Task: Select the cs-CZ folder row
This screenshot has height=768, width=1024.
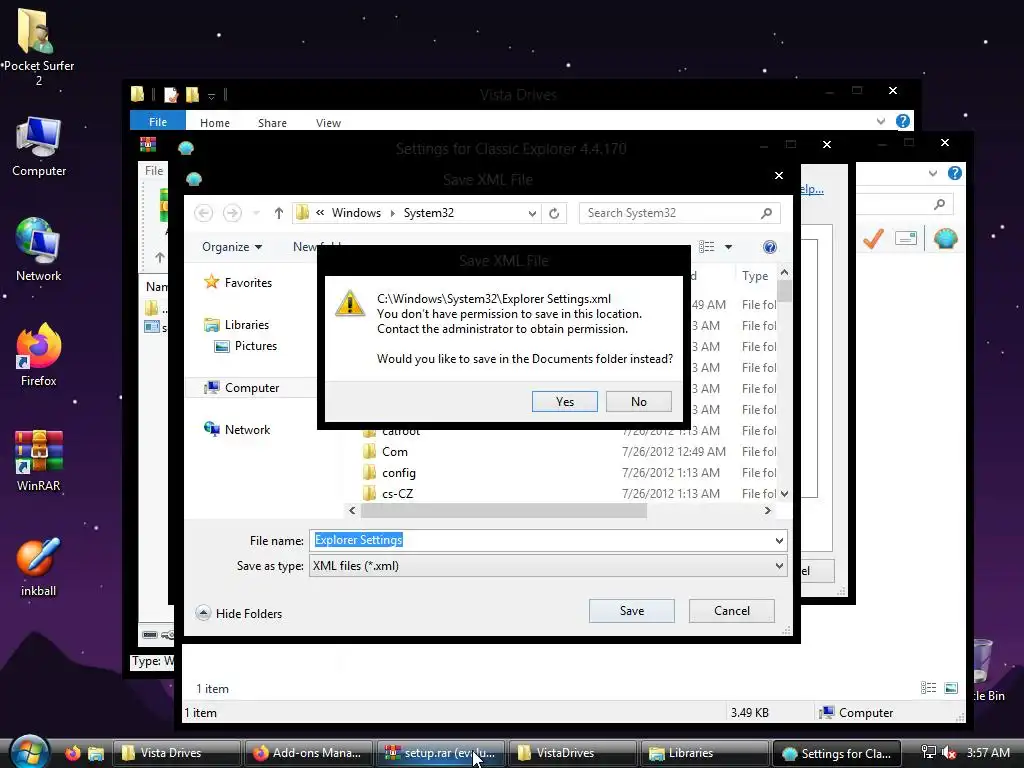Action: pyautogui.click(x=562, y=494)
